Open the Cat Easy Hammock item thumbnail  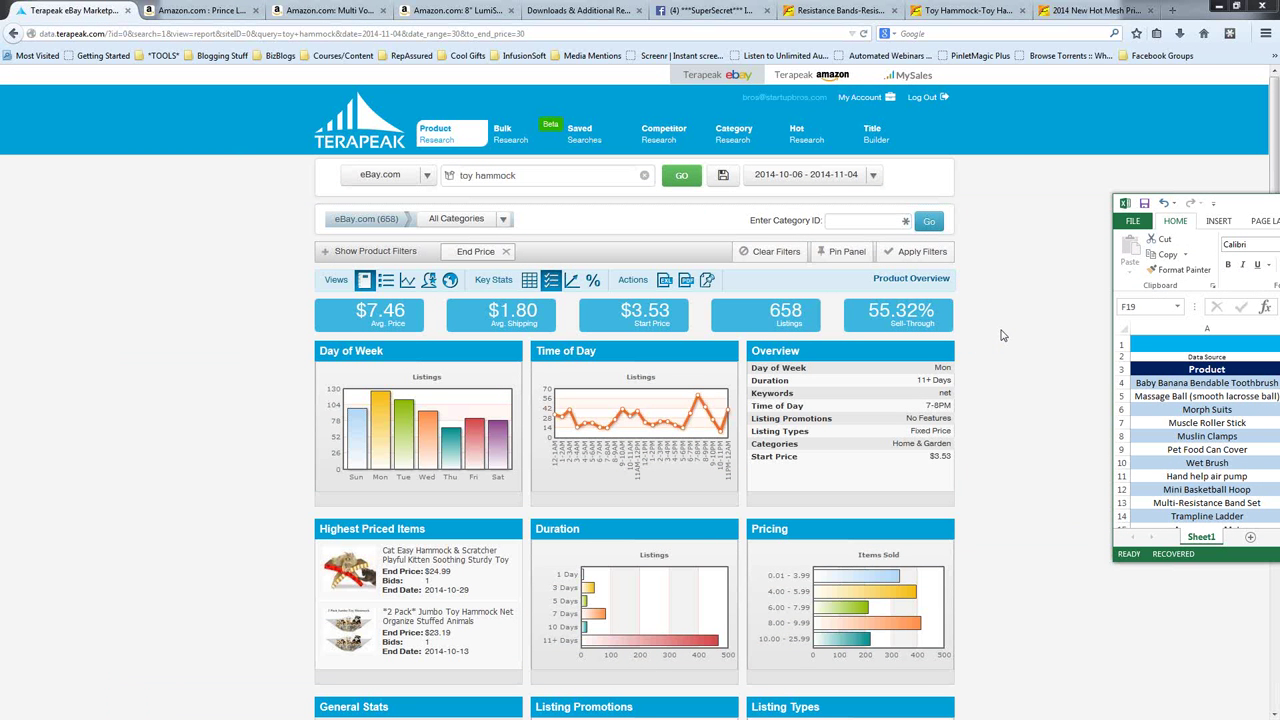350,570
